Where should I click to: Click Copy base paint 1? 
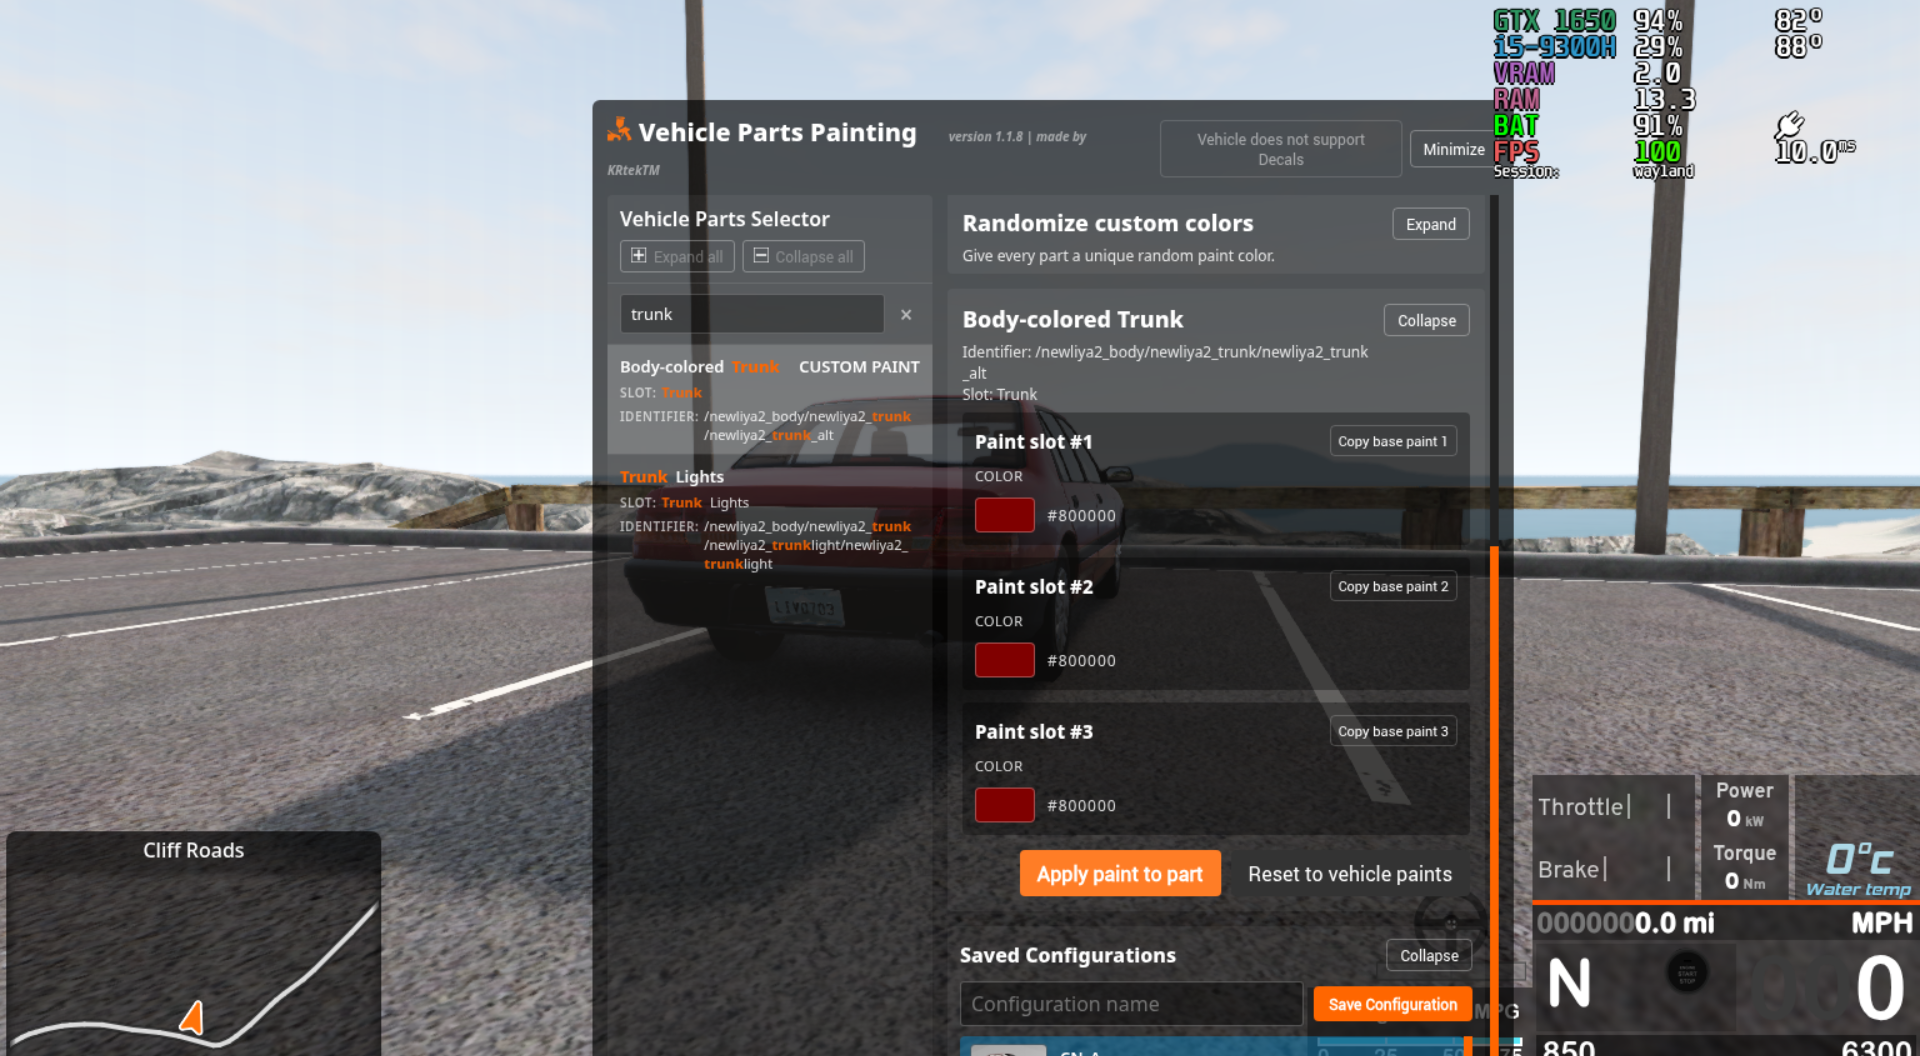[x=1392, y=441]
